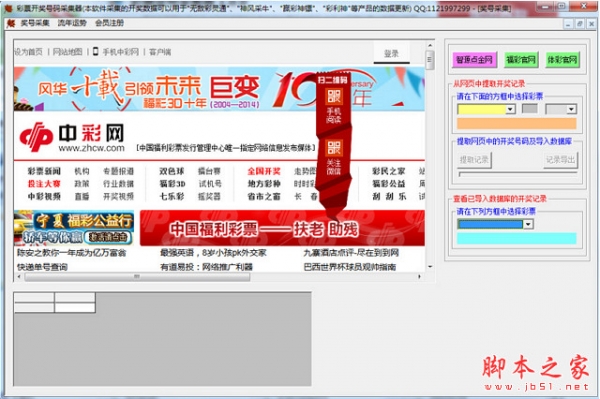The image size is (600, 399).
Task: Click 网站地图 link
Action: click(67, 52)
